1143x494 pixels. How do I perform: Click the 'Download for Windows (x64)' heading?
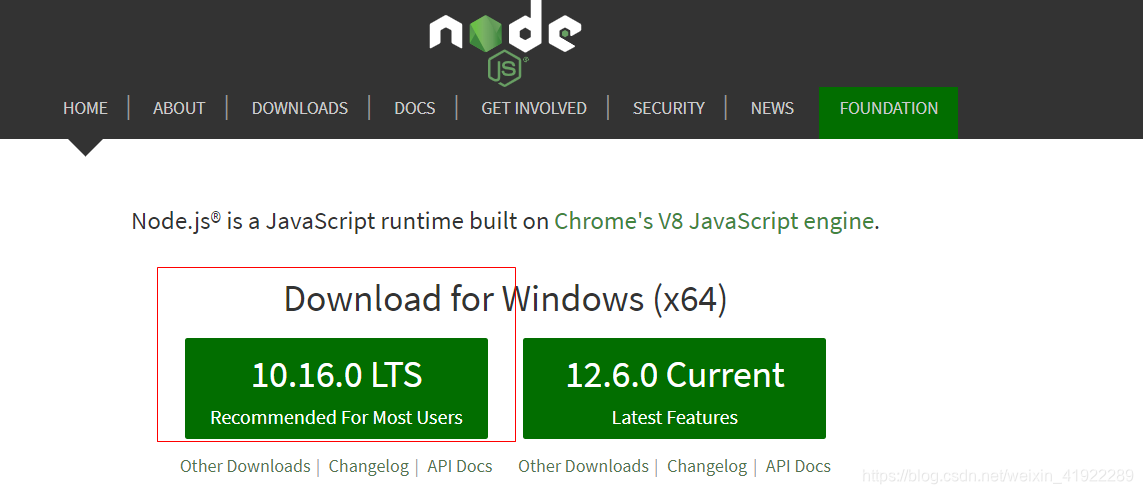(x=505, y=299)
